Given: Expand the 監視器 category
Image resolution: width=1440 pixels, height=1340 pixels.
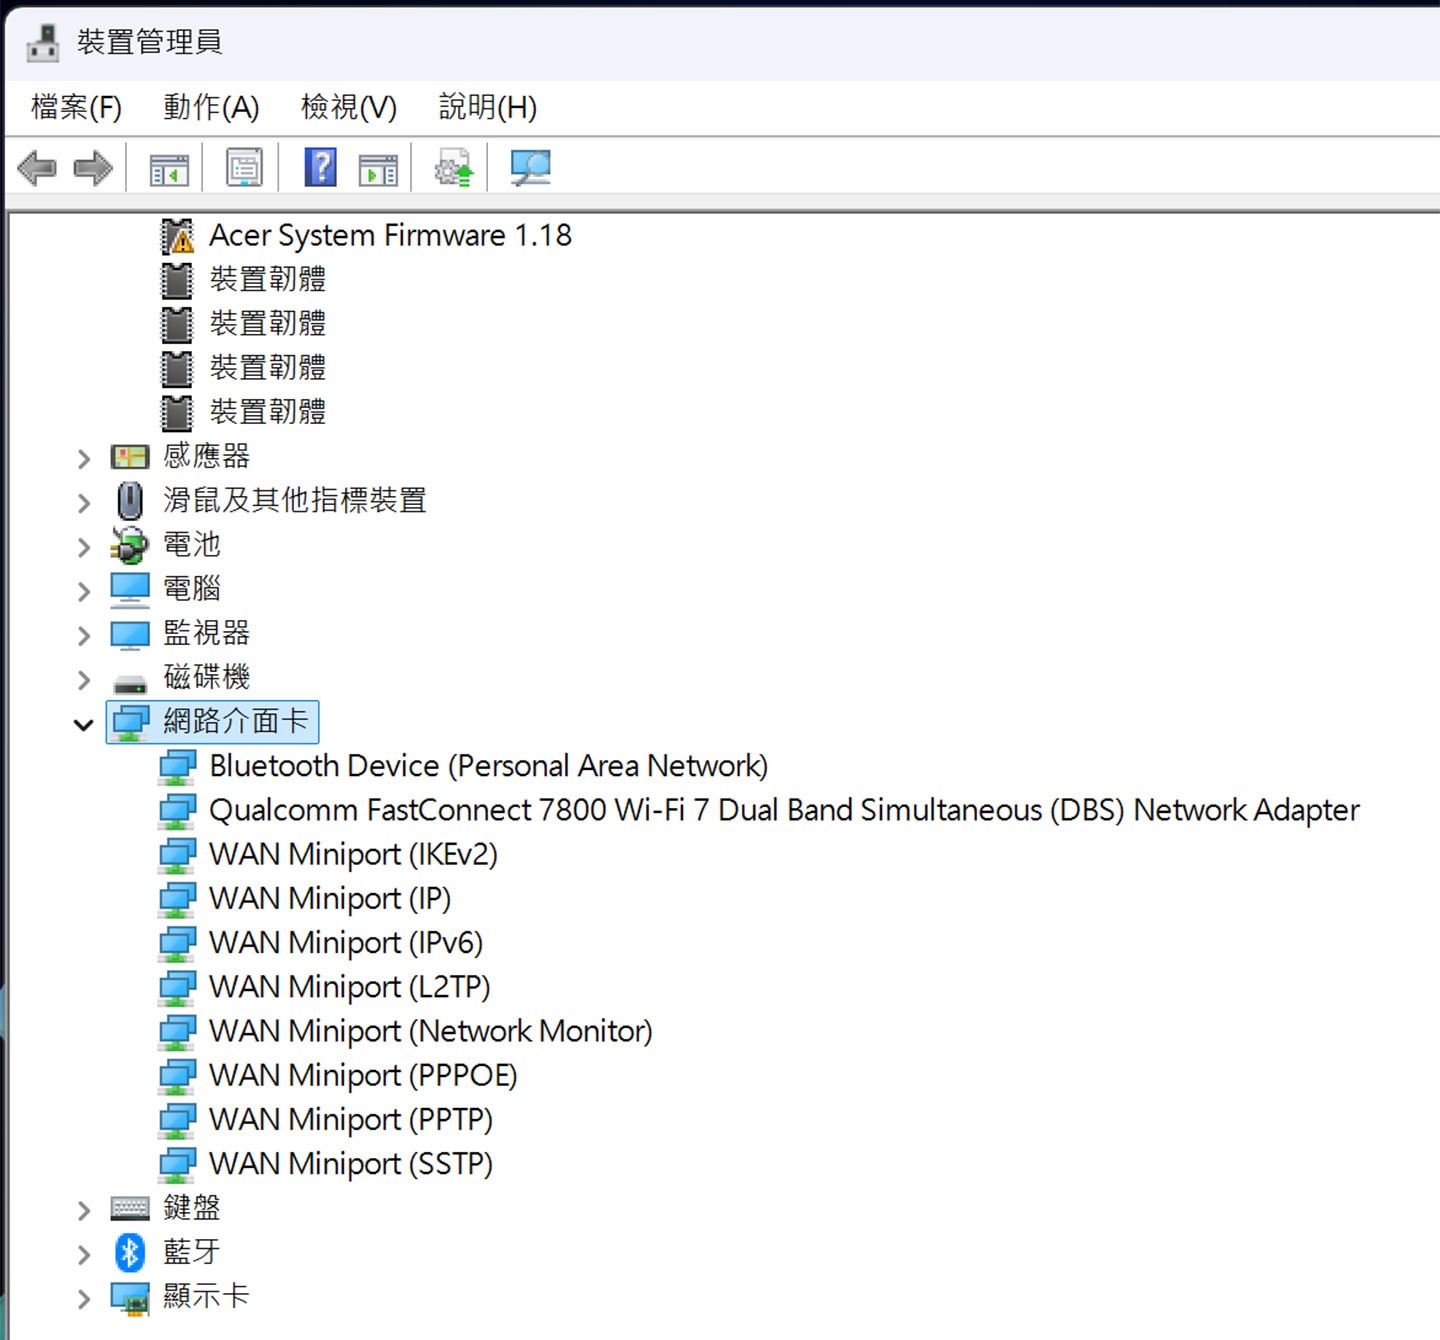Looking at the screenshot, I should (x=84, y=636).
